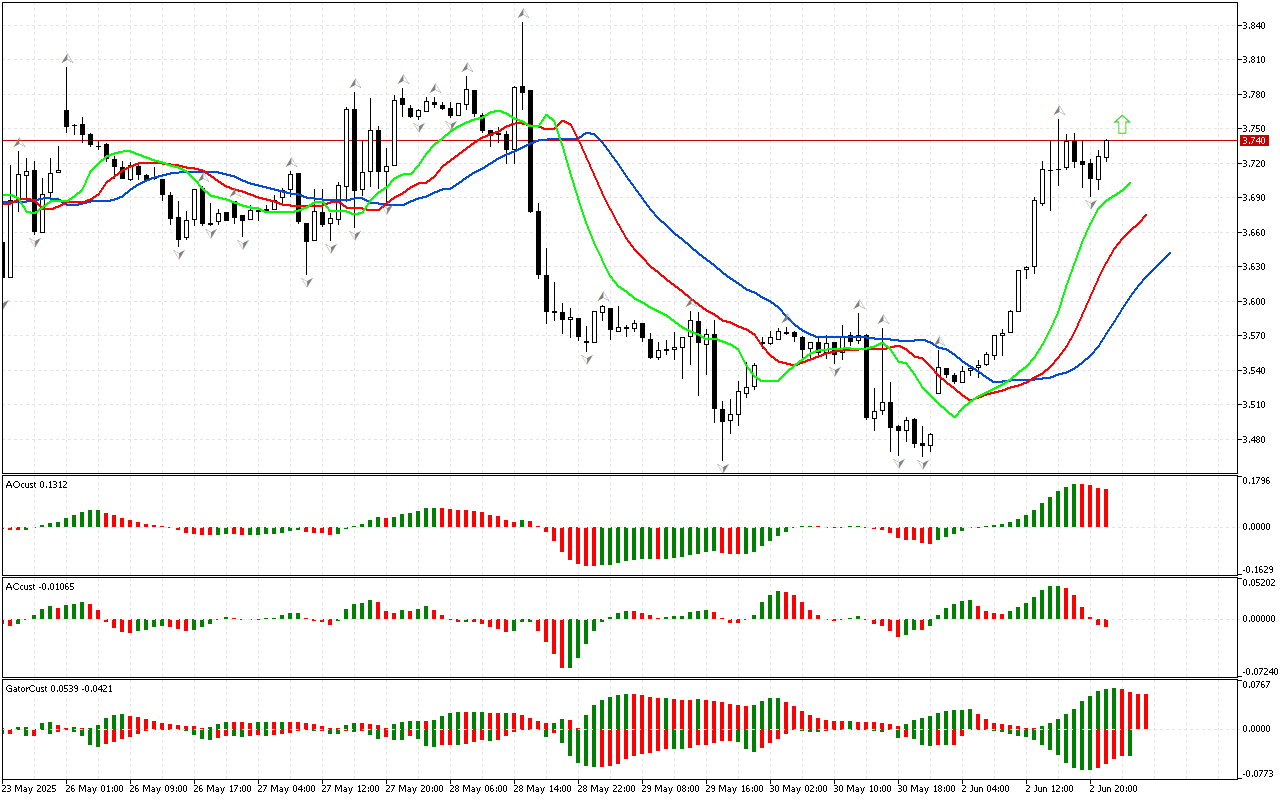Viewport: 1280px width, 800px height.
Task: Select the green Alligator lips line end
Action: click(x=1130, y=183)
